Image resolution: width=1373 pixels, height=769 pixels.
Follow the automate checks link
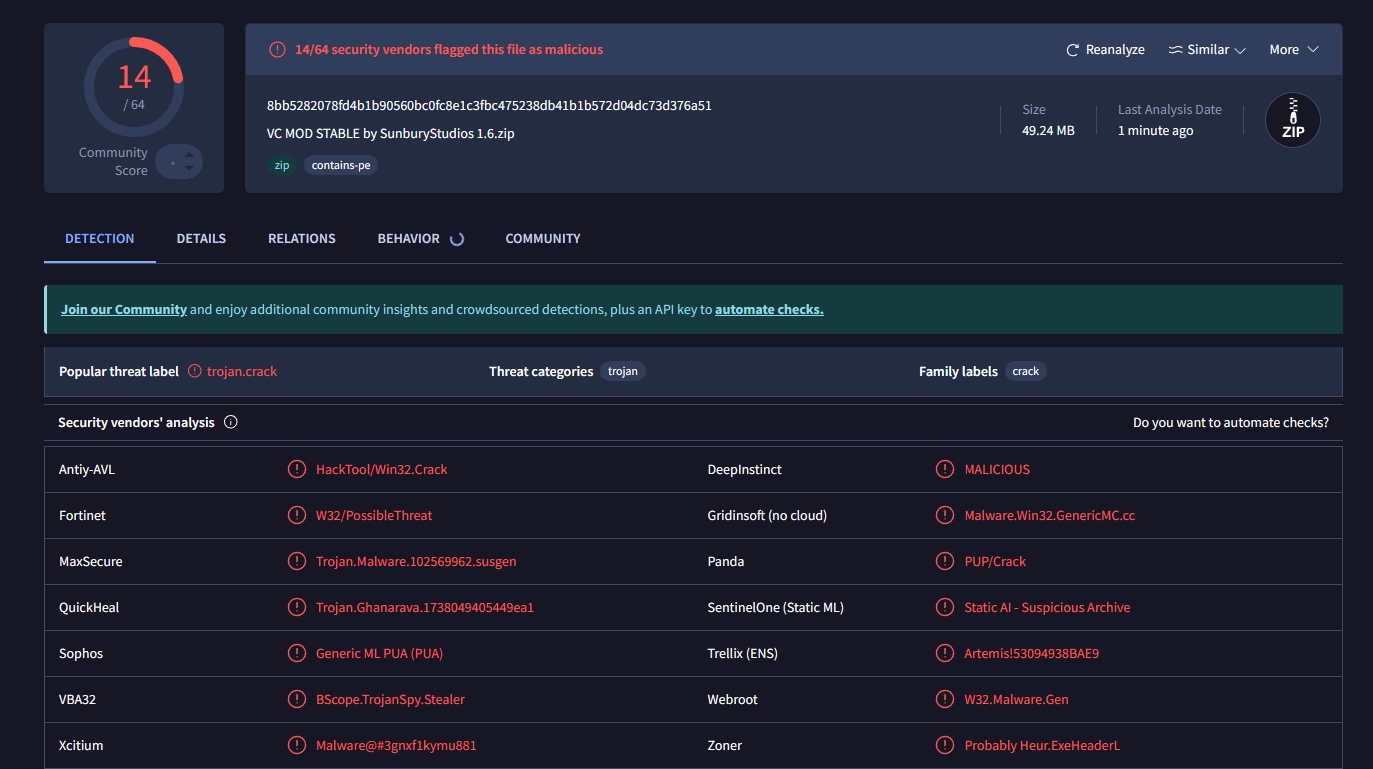[769, 310]
